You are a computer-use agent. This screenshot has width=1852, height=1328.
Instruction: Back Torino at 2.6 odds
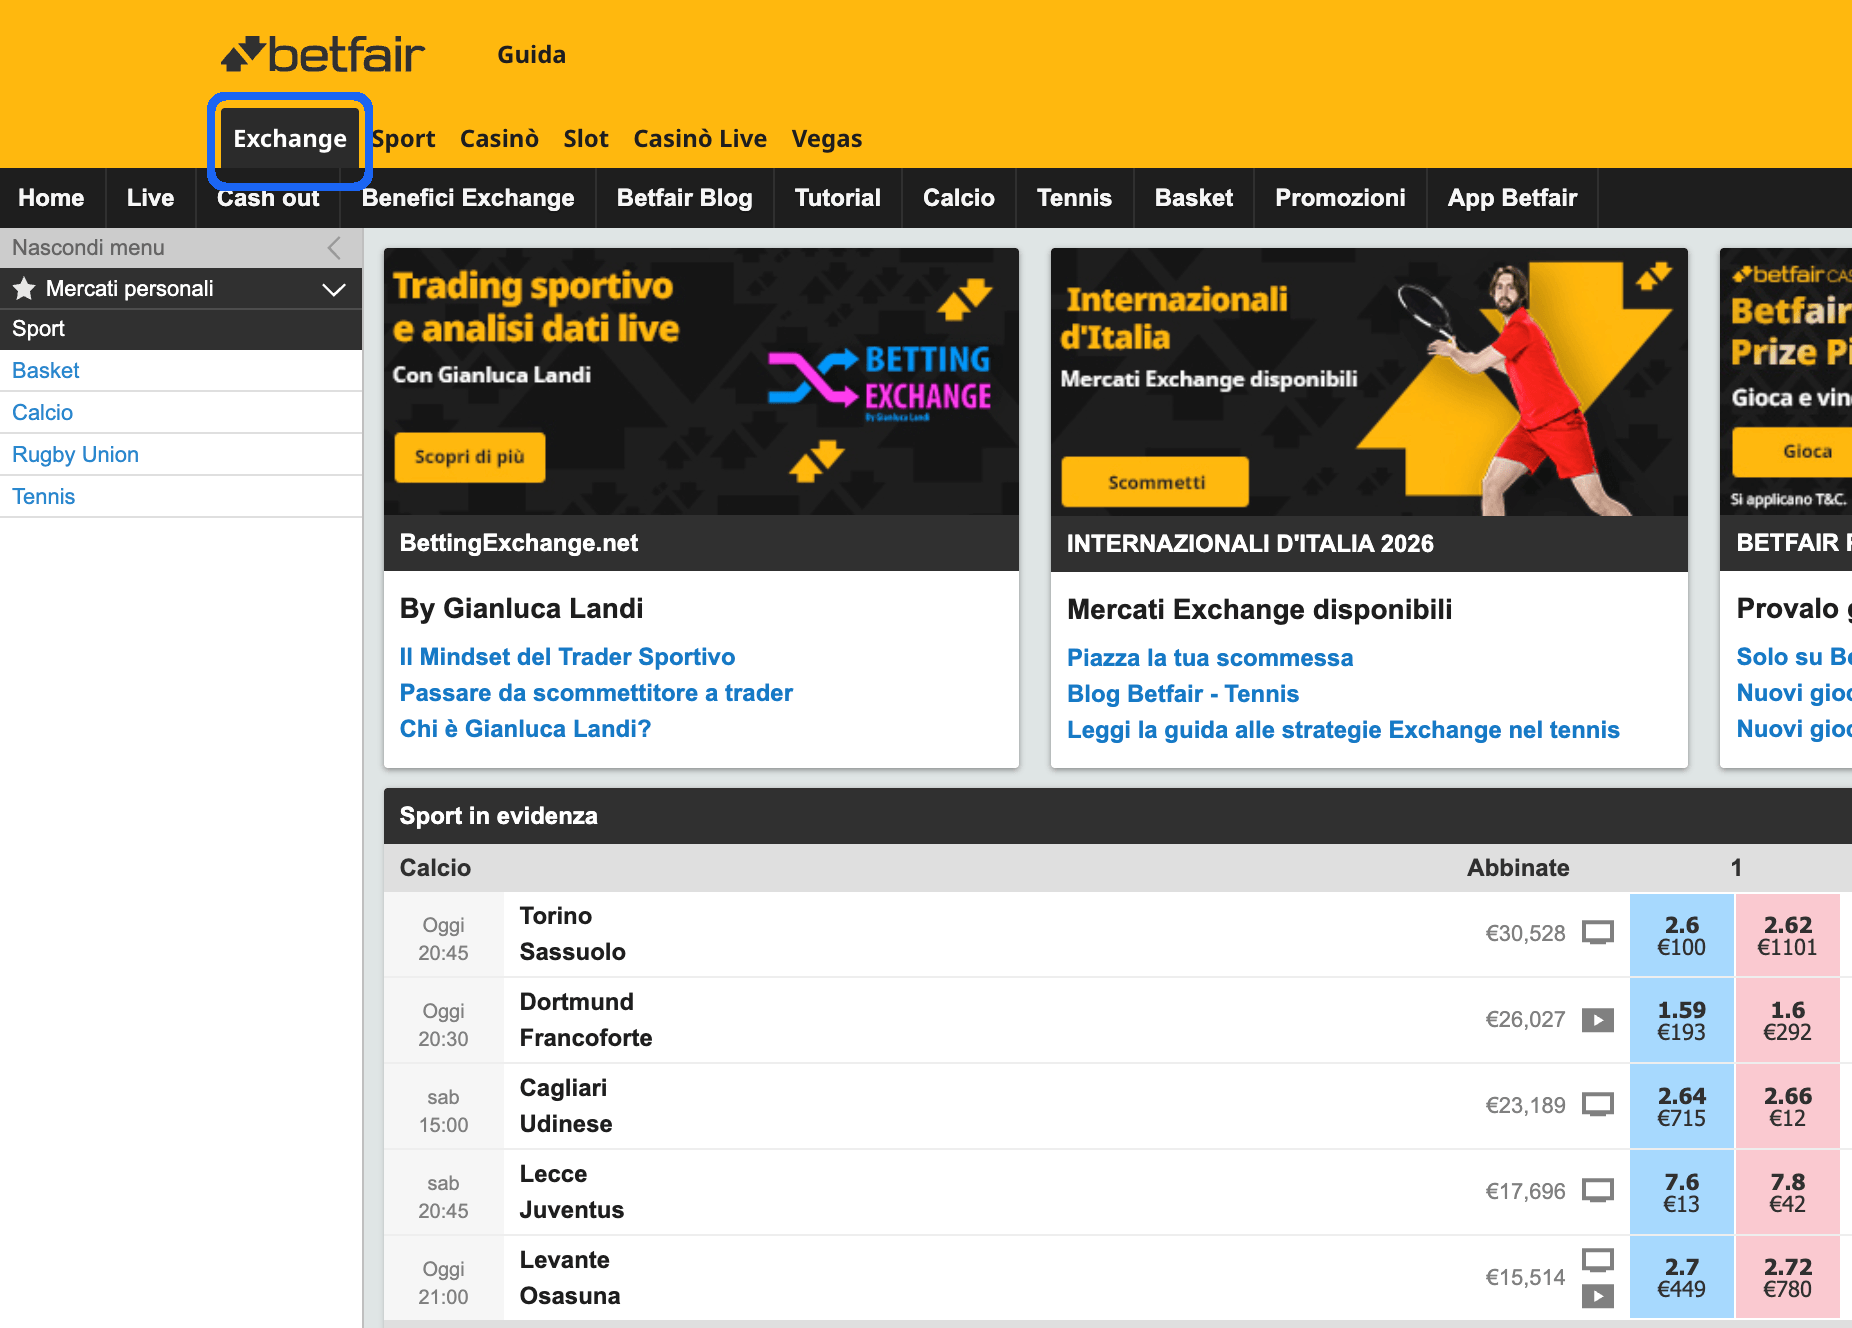coord(1681,935)
